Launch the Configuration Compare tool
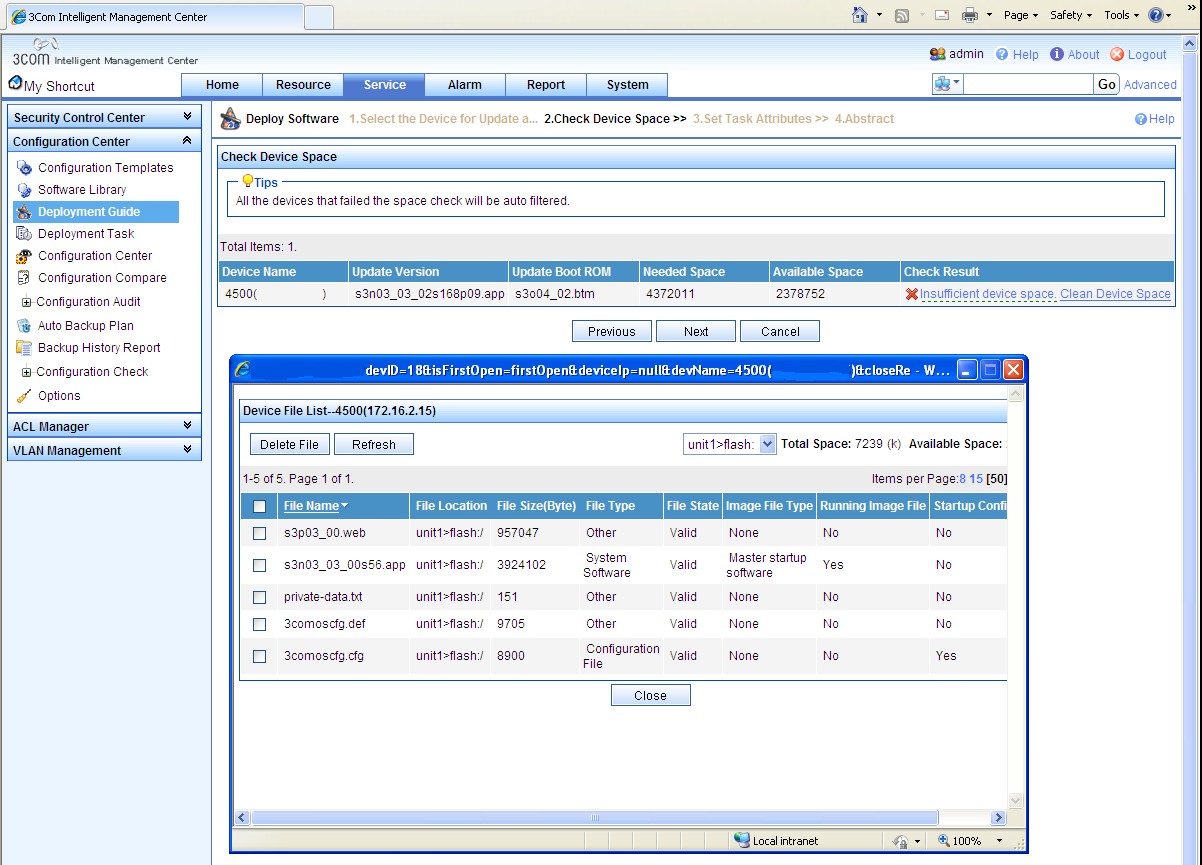The image size is (1202, 865). 103,277
